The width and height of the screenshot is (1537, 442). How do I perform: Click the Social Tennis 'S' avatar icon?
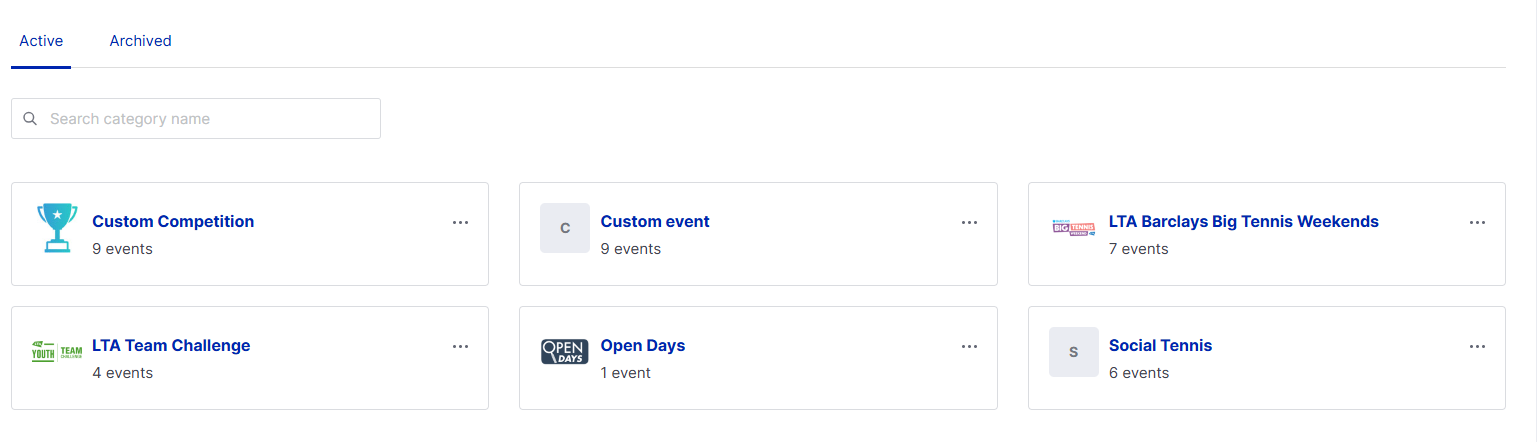tap(1073, 352)
